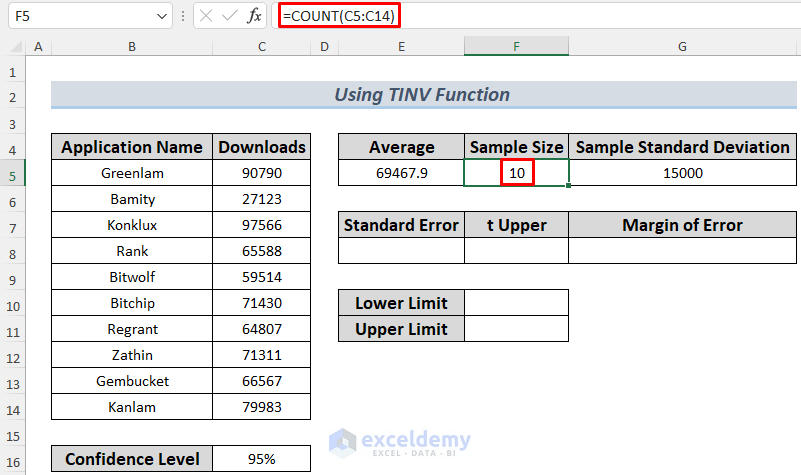Select the cell containing 79983
This screenshot has width=801, height=475.
(x=262, y=408)
